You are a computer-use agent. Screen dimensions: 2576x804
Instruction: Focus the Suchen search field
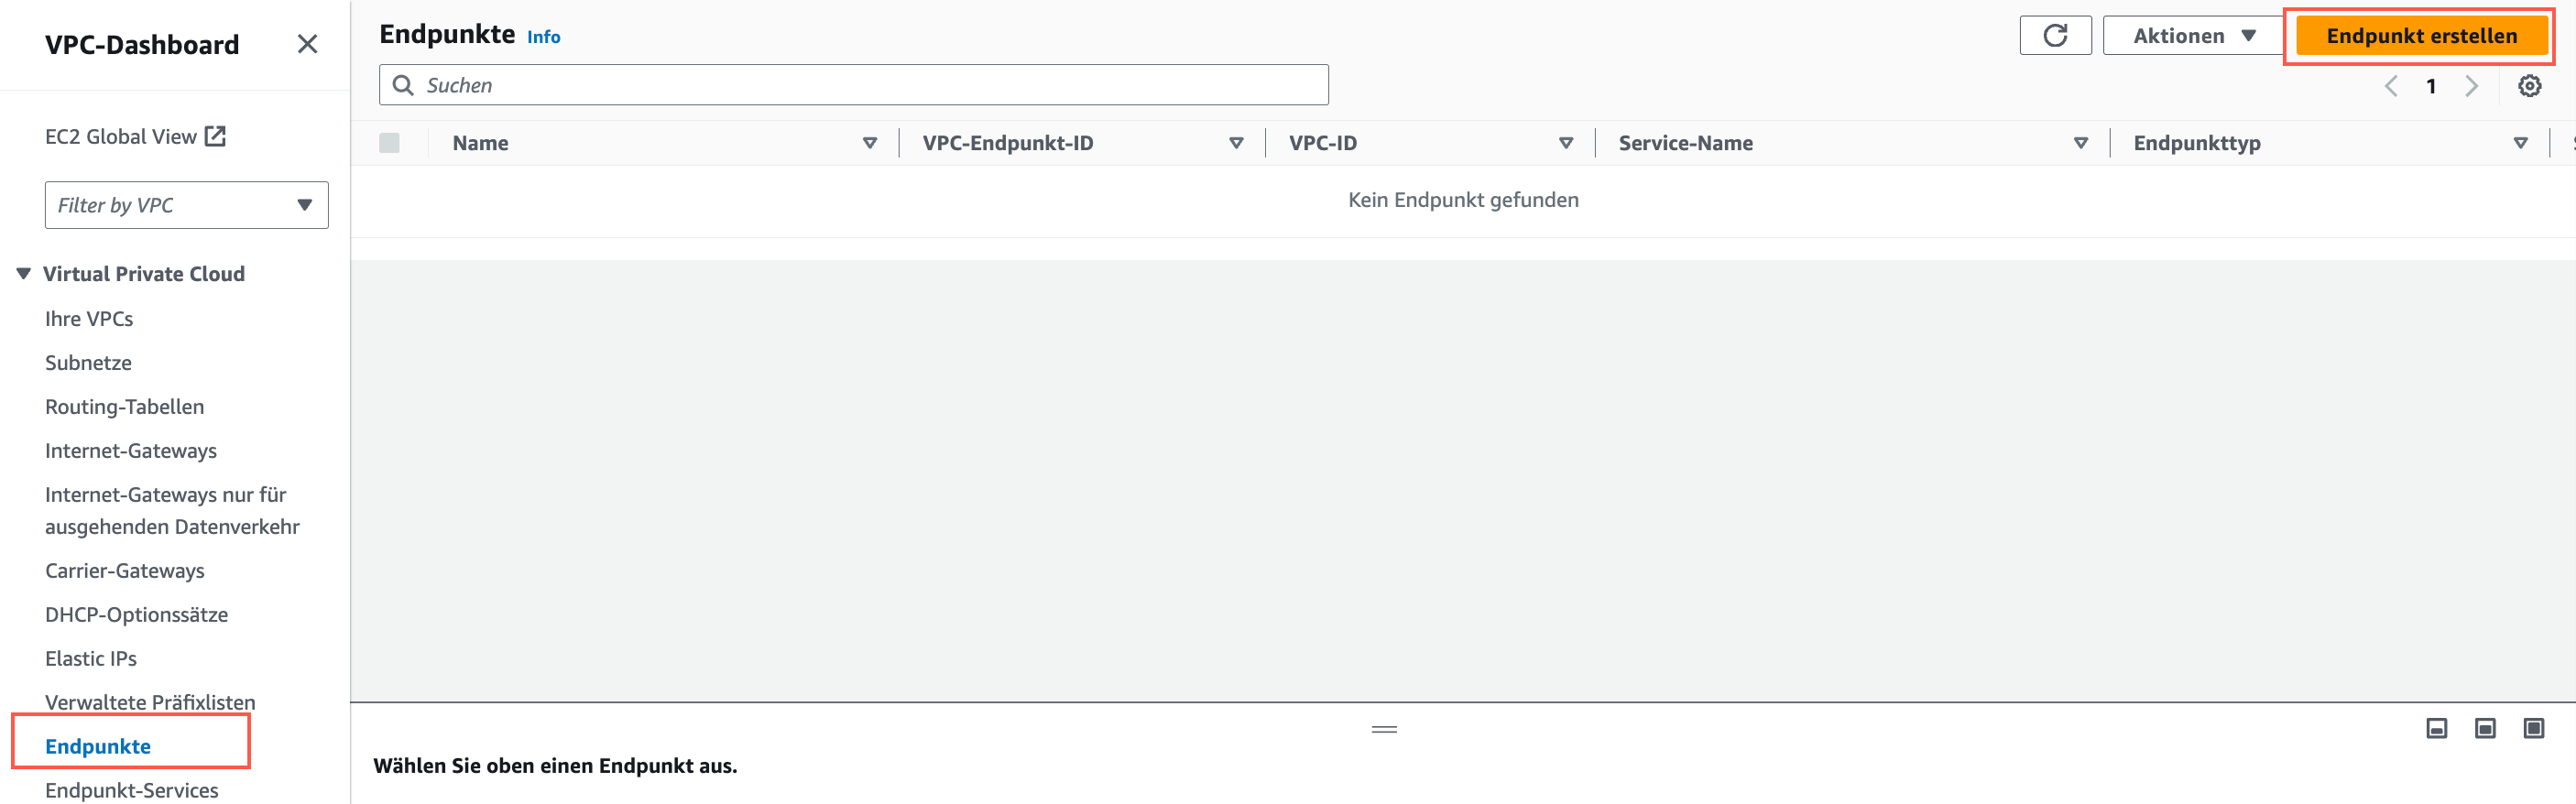click(x=853, y=85)
